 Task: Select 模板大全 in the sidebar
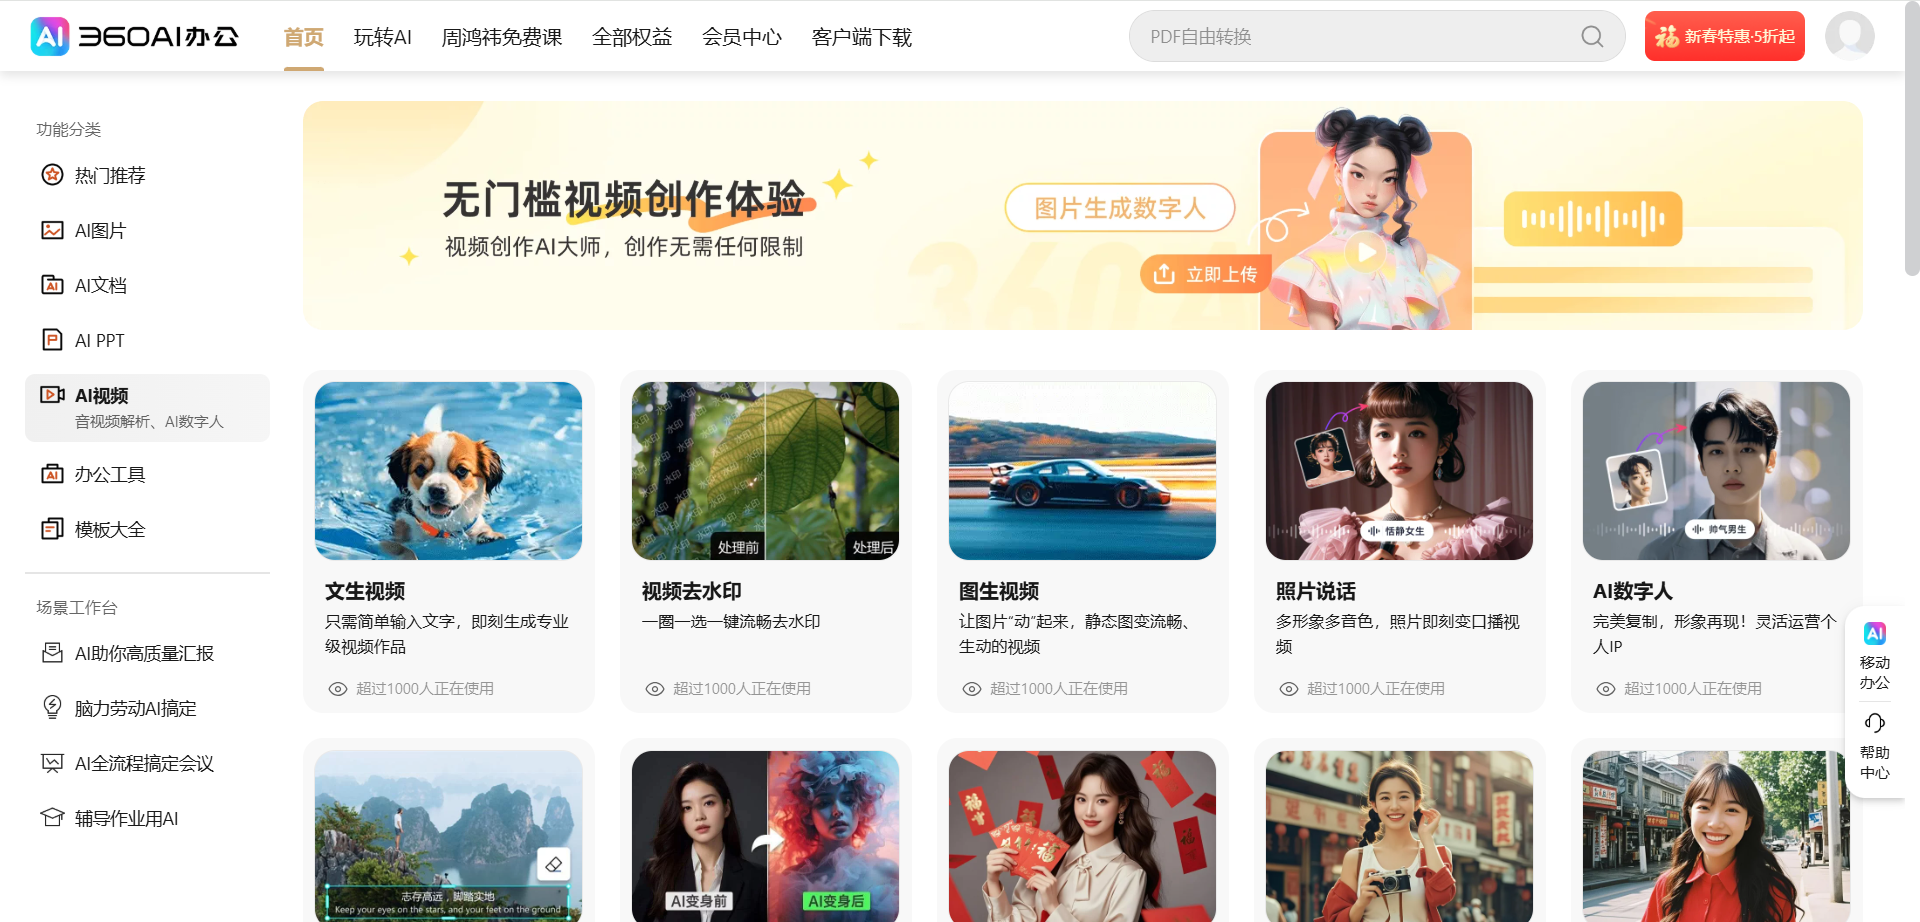coord(110,529)
